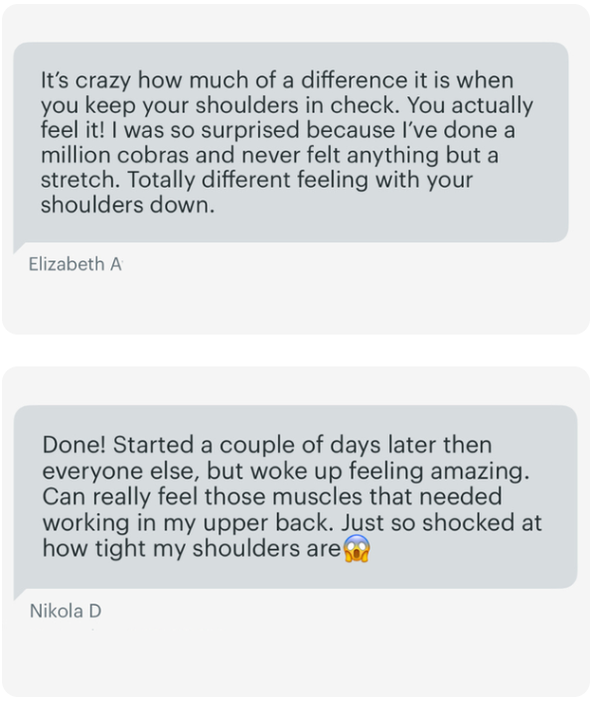Click the words 'You actually' in Elizabeth's message
This screenshot has width=590, height=701.
click(470, 106)
